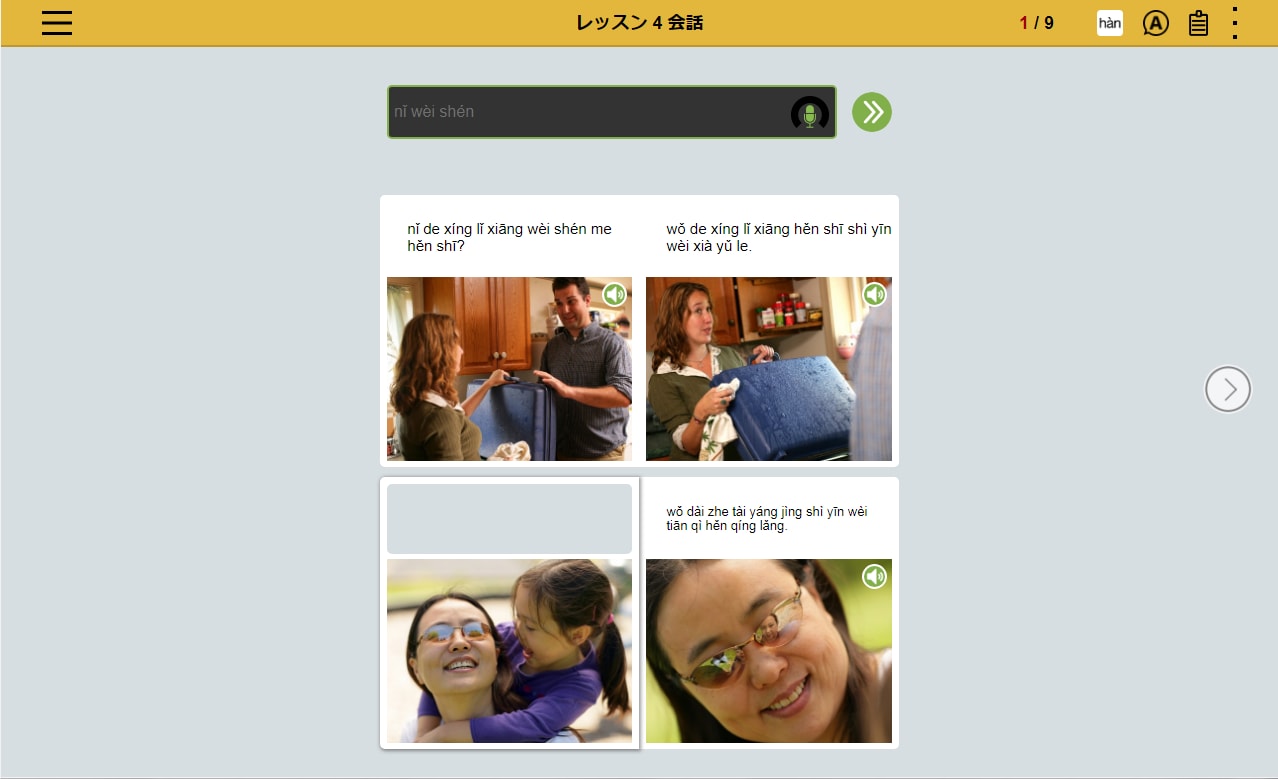Click the circled A speech settings icon

(1155, 23)
